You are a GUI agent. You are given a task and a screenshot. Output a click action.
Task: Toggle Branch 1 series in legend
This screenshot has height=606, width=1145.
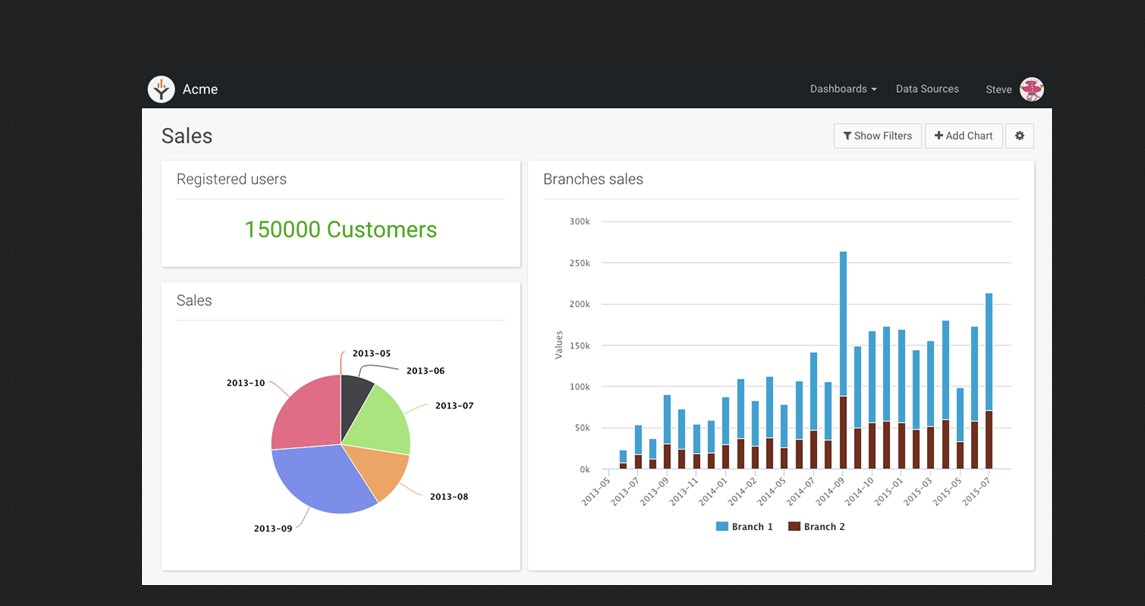744,527
